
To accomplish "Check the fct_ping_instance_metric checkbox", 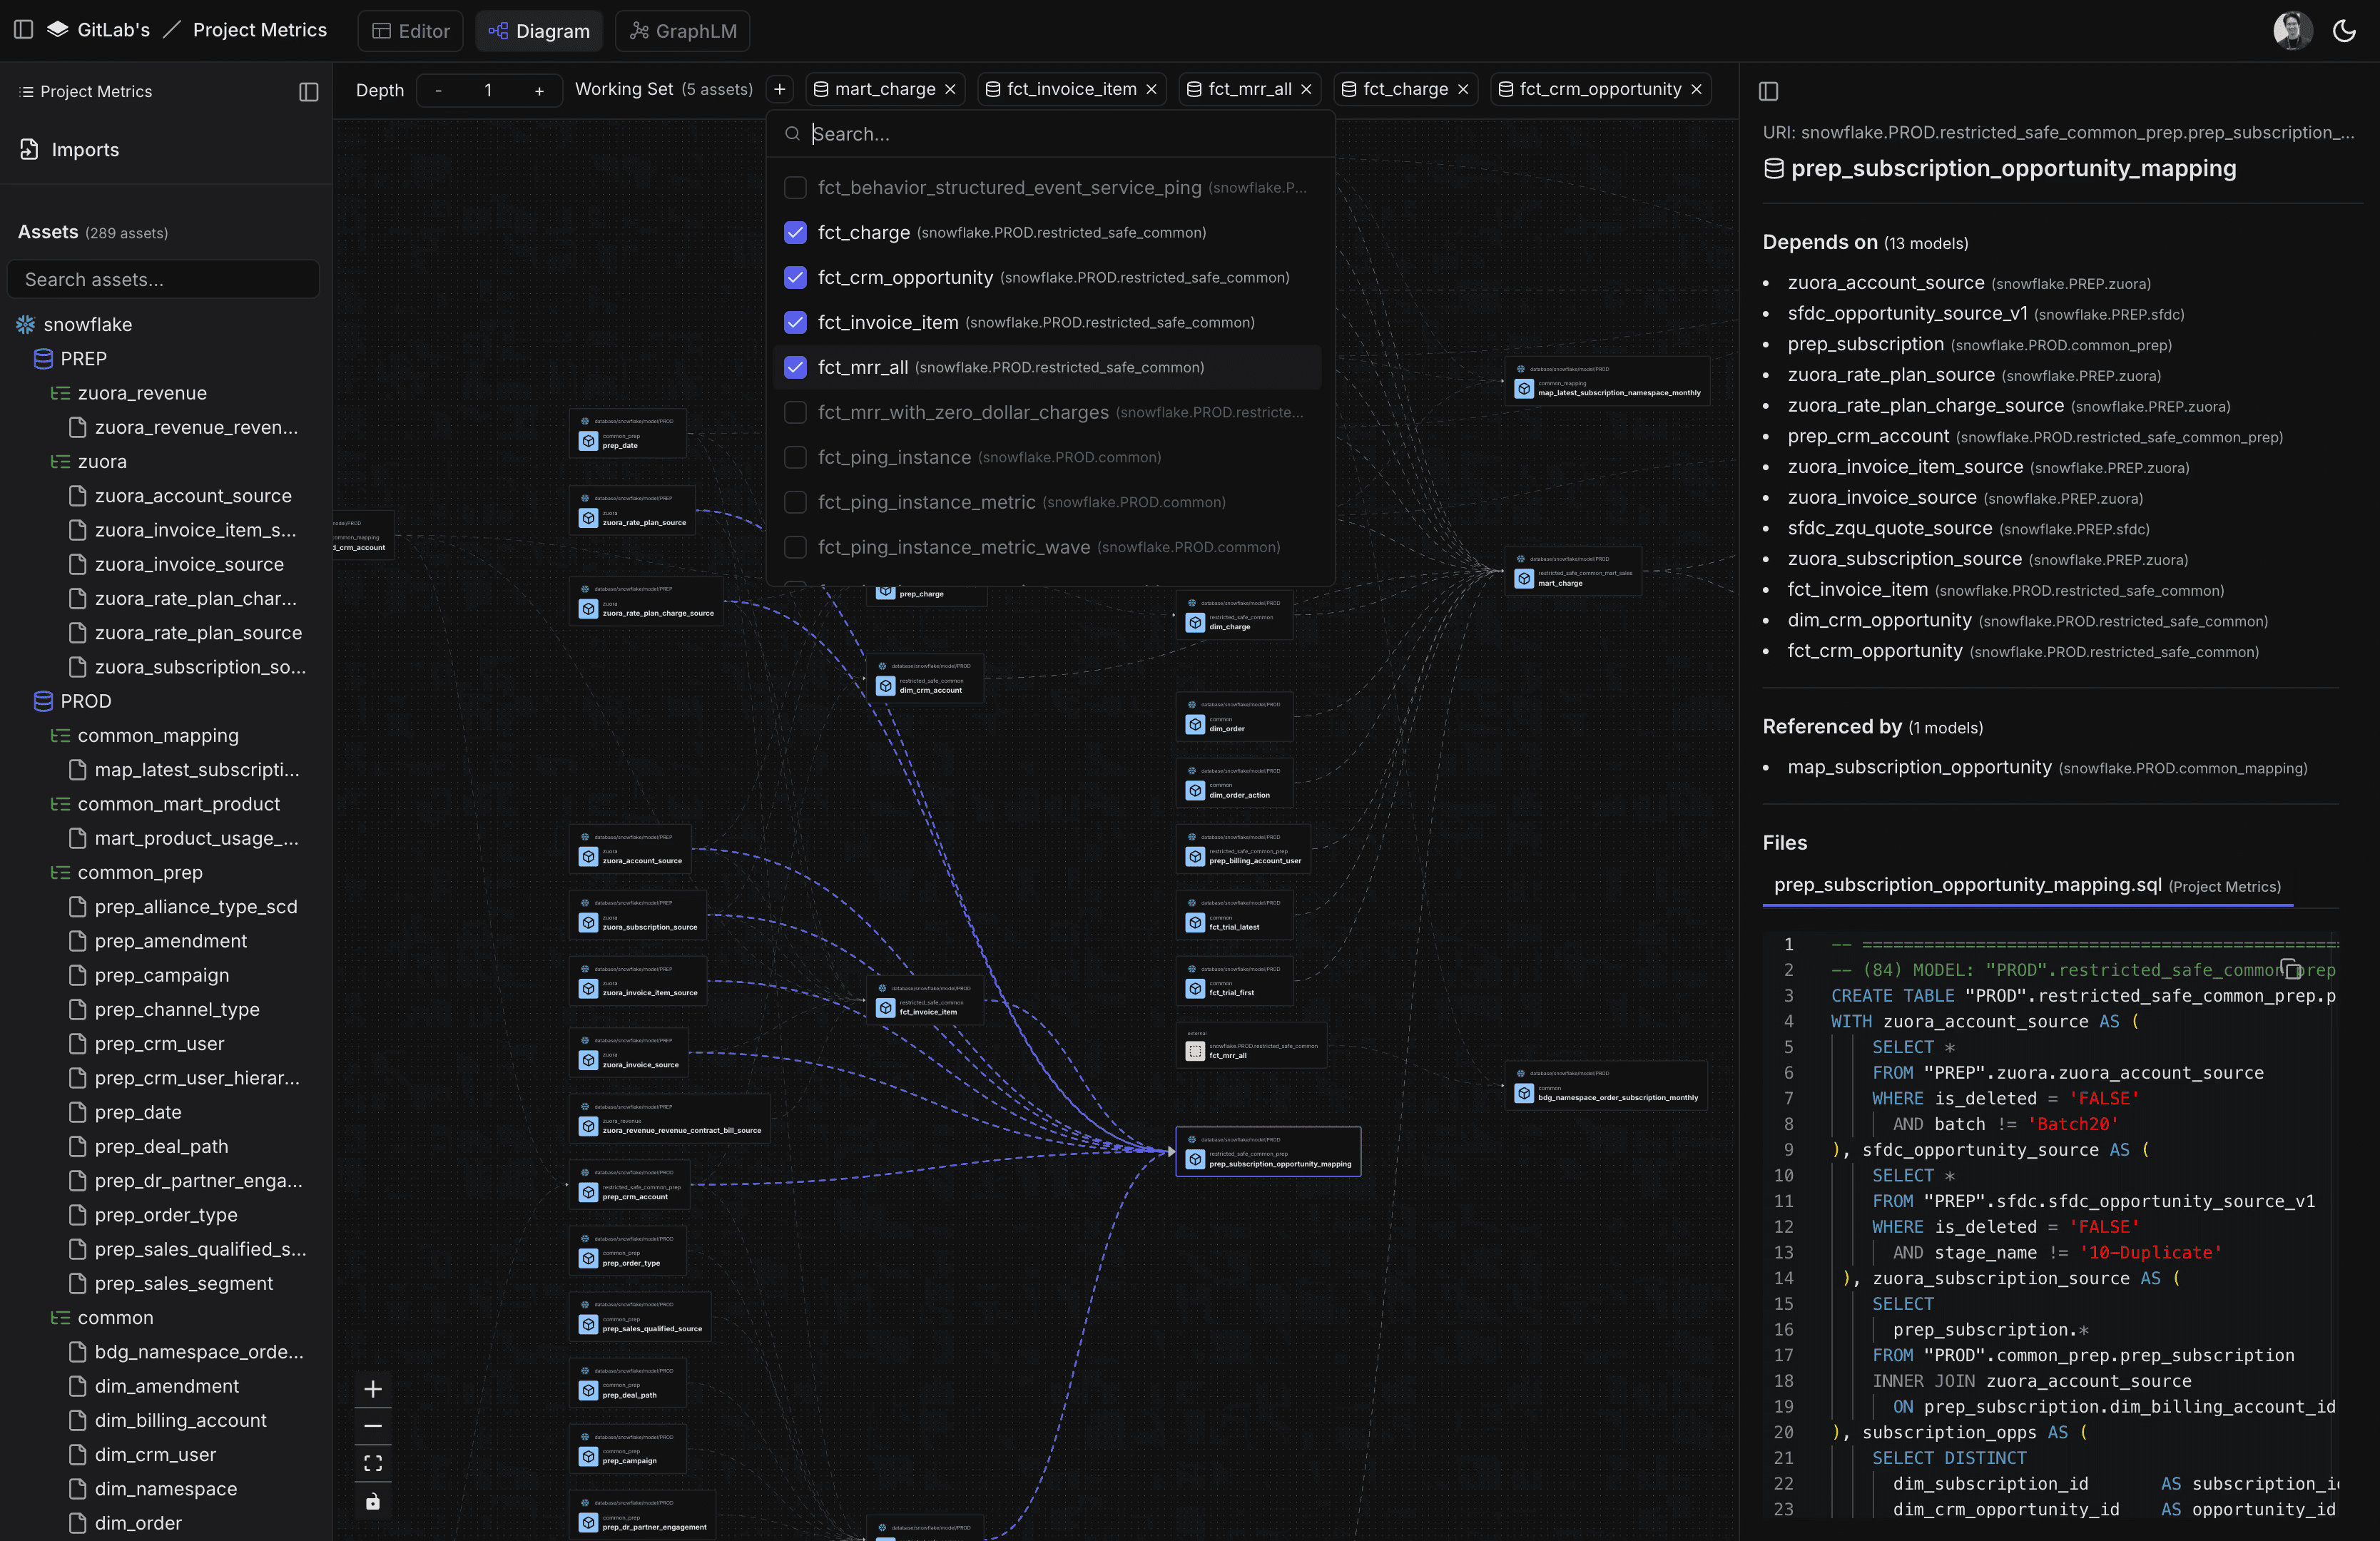I will click(795, 502).
